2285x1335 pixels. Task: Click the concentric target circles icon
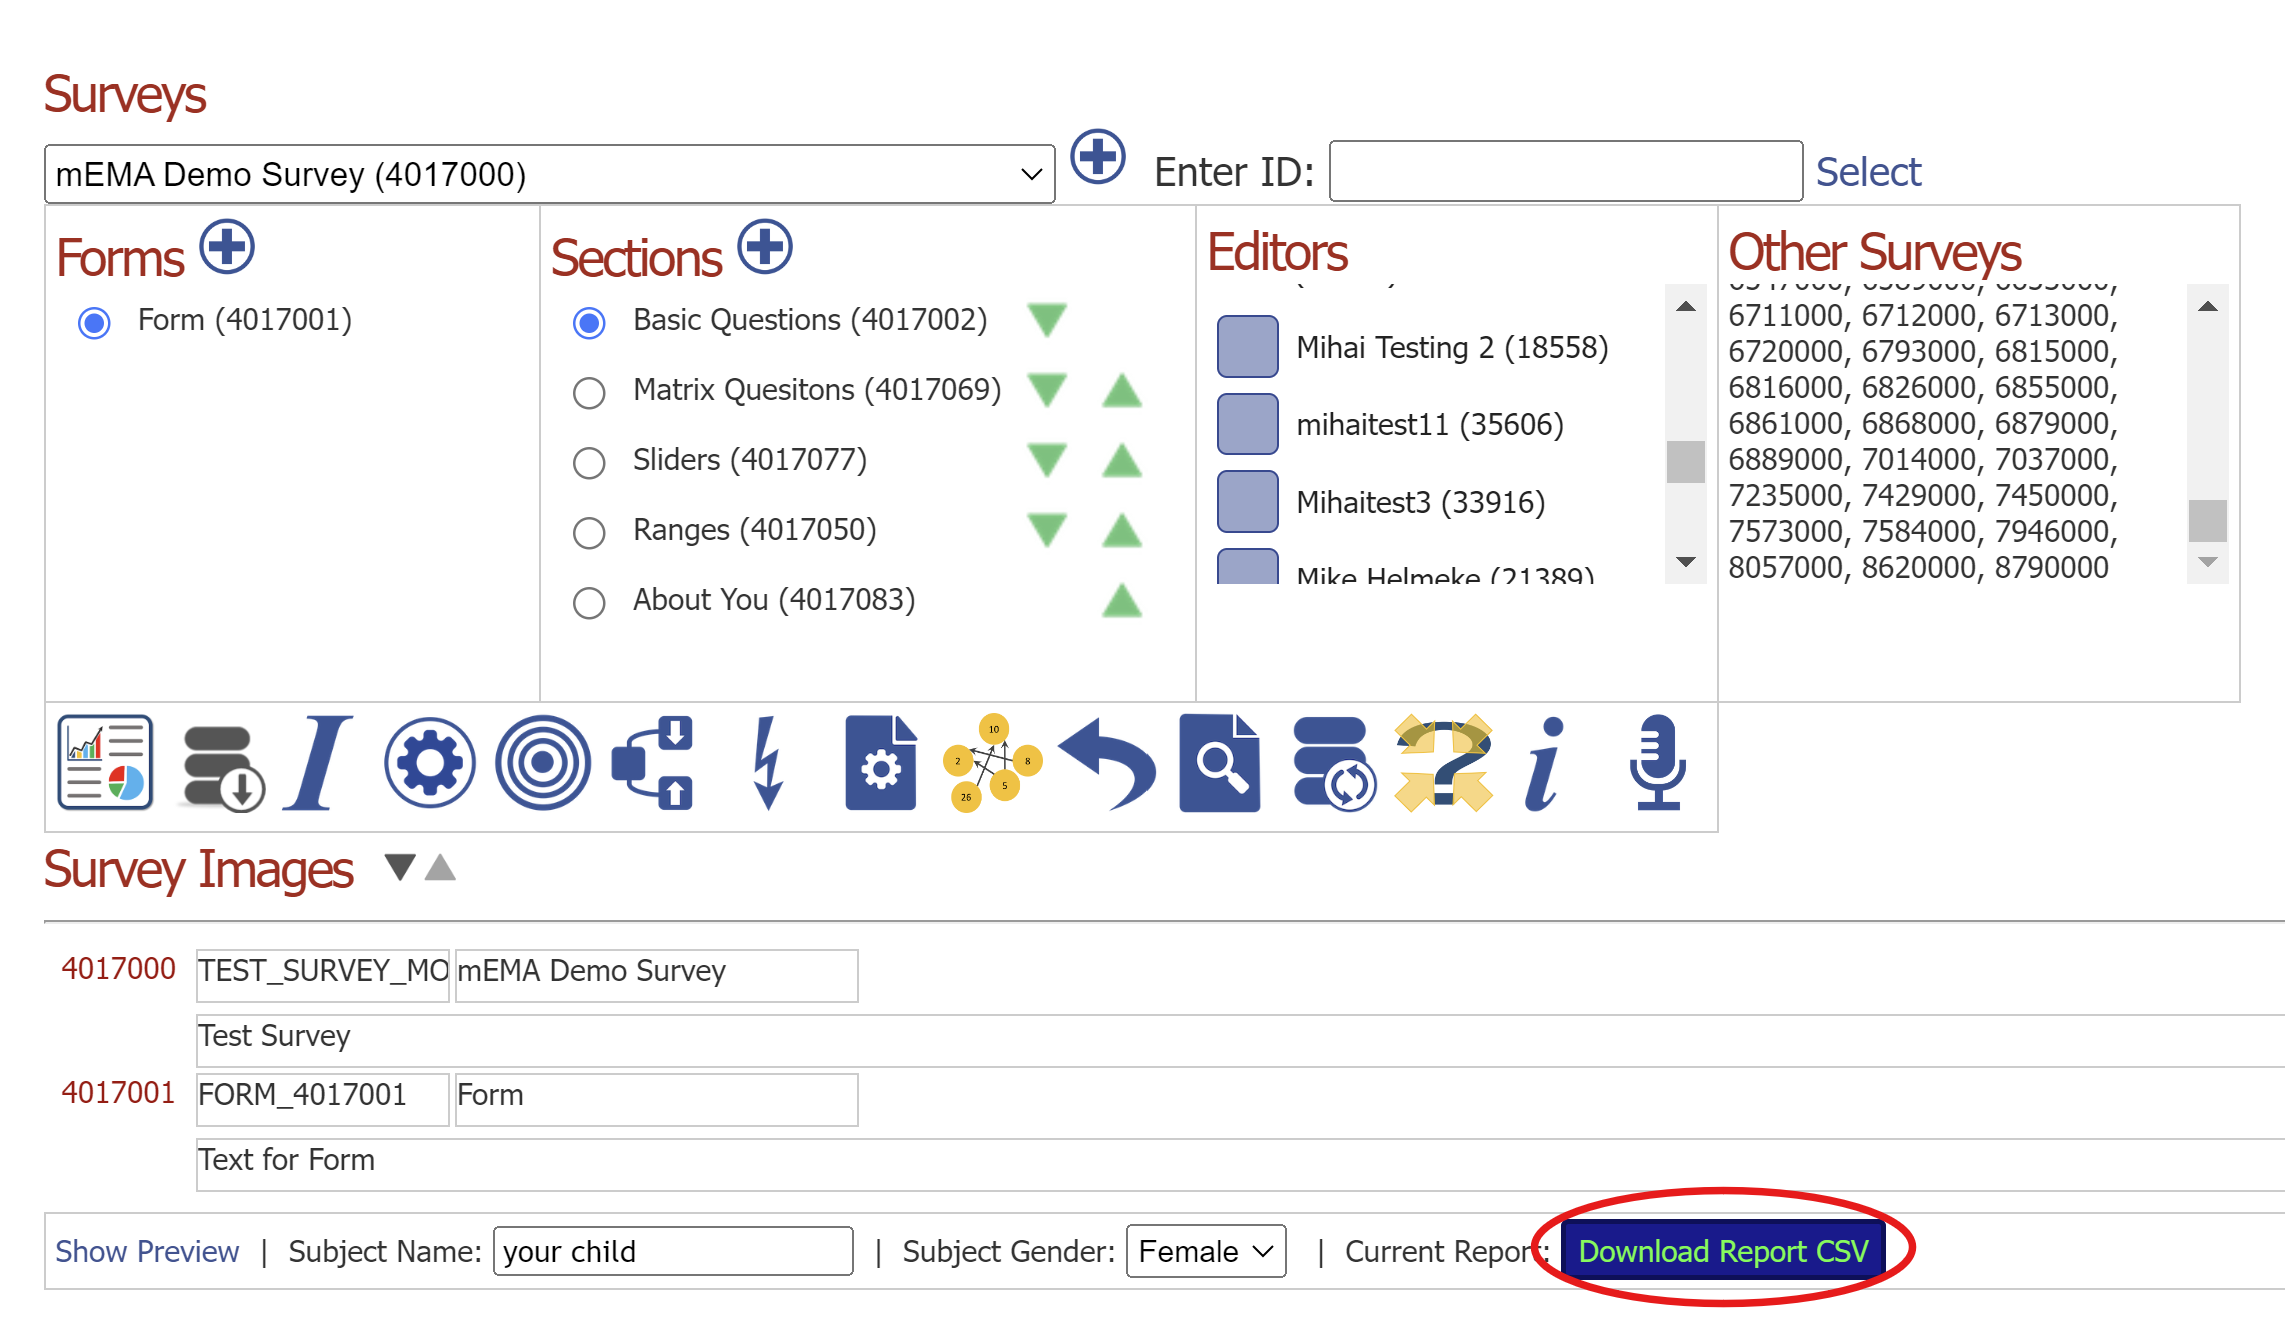click(x=542, y=763)
